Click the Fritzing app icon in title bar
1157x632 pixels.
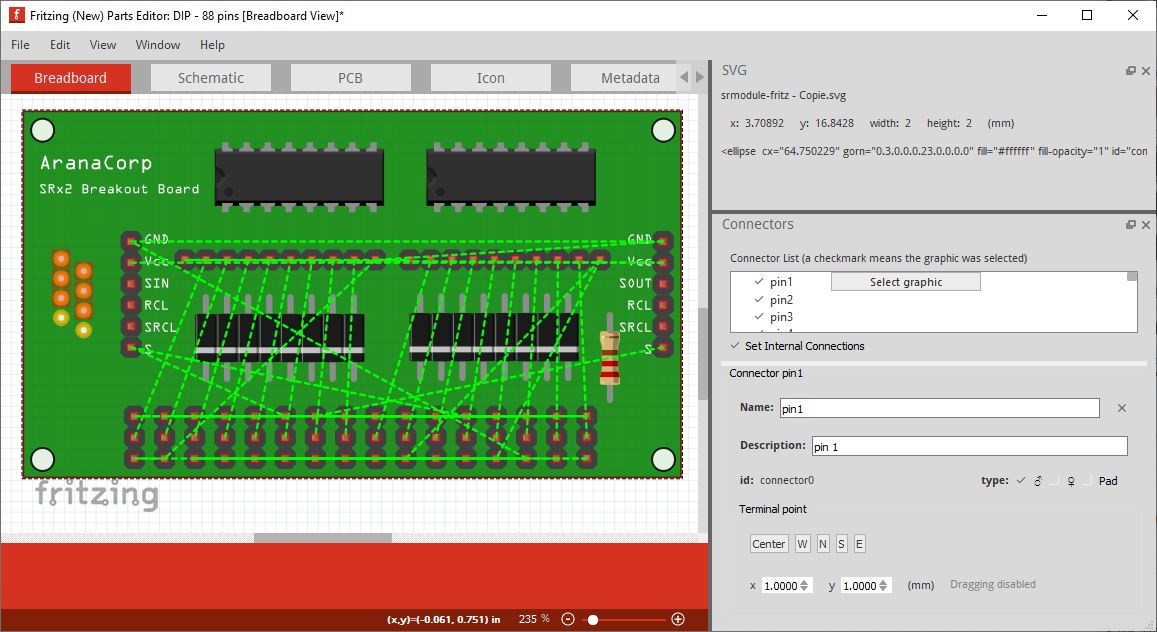(16, 15)
